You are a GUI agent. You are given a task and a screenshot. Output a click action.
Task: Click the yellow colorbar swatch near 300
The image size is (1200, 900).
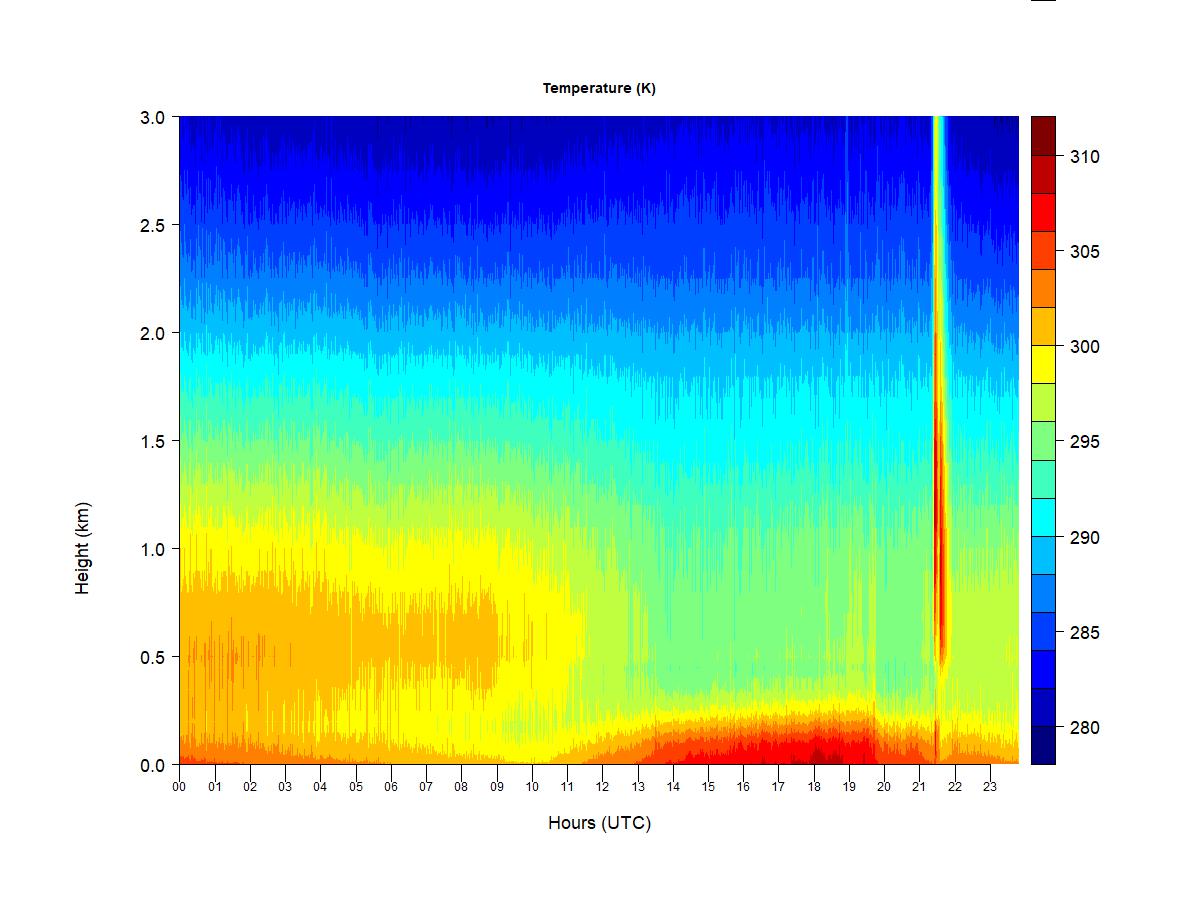tap(1043, 364)
